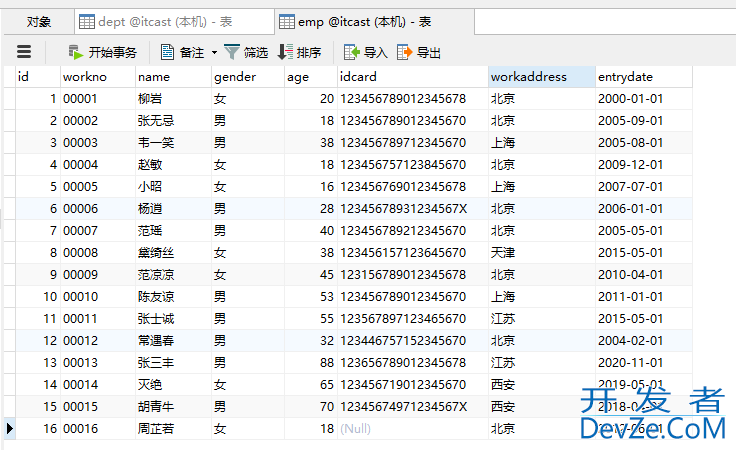Select name cell 周芷若

click(x=174, y=428)
